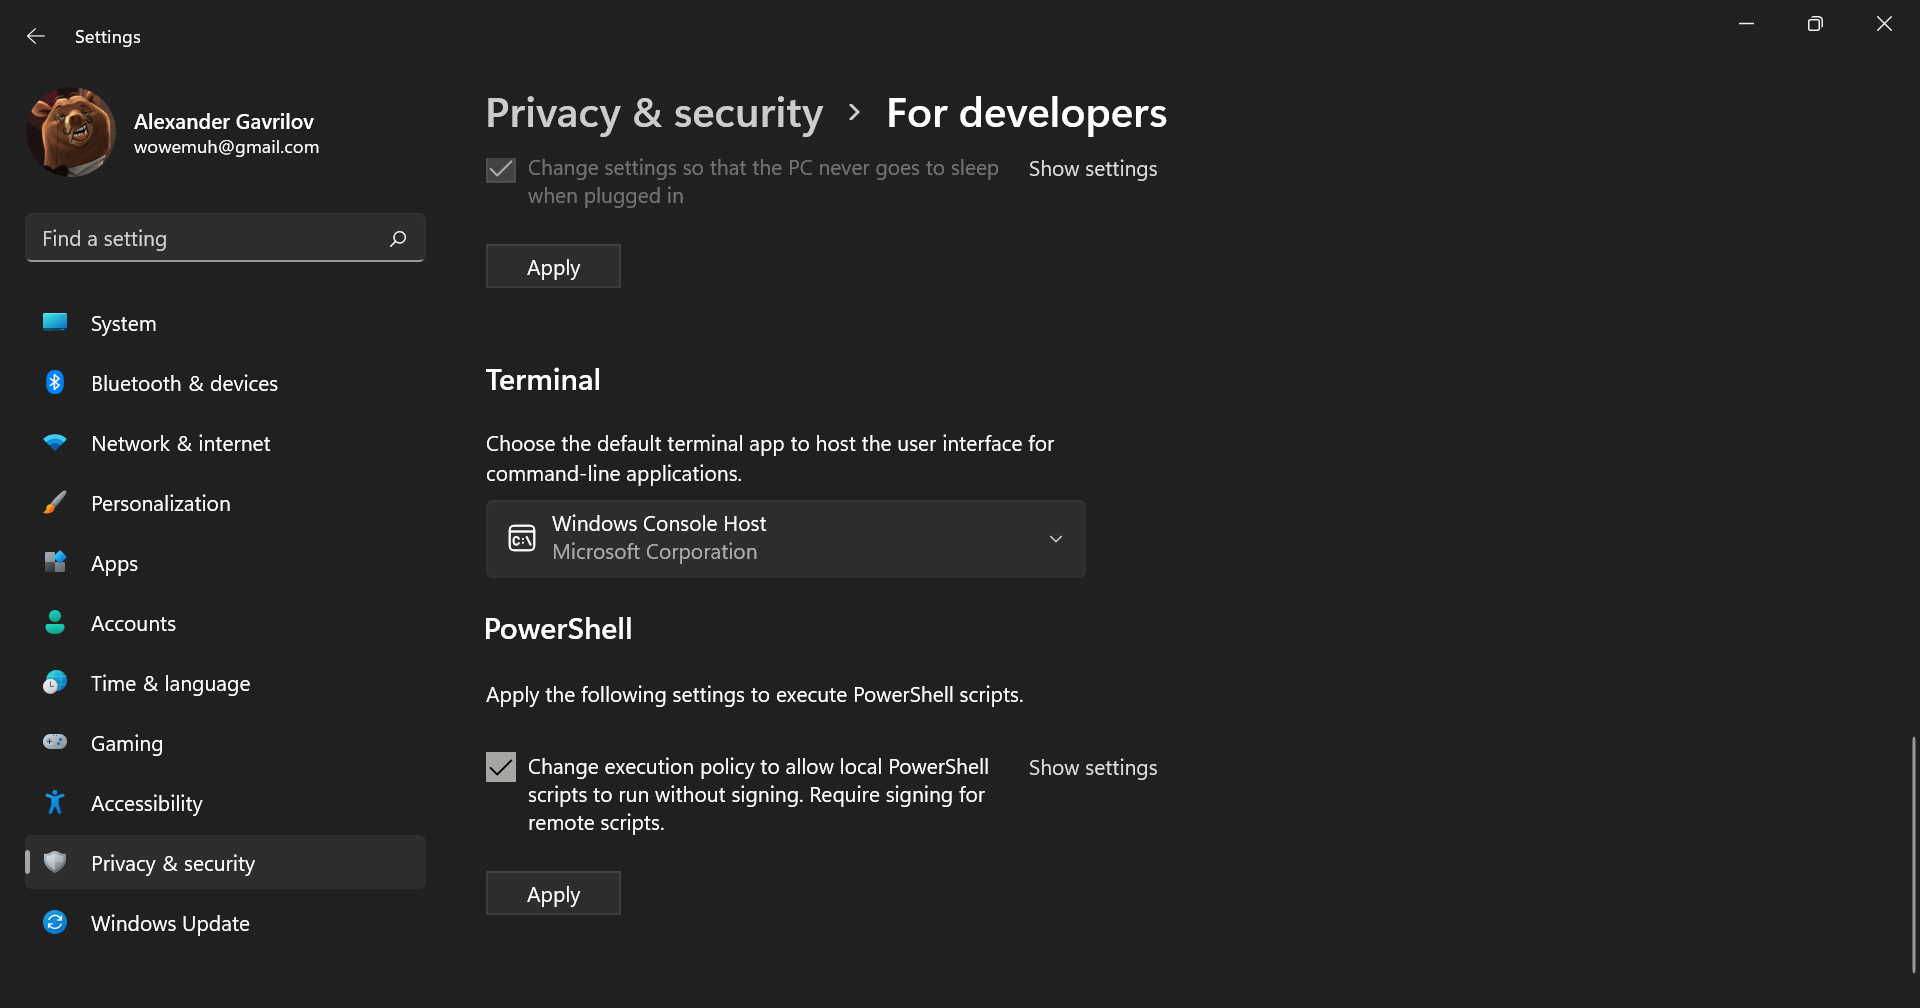The width and height of the screenshot is (1920, 1008).
Task: Click Show settings link for sleep option
Action: click(1093, 169)
